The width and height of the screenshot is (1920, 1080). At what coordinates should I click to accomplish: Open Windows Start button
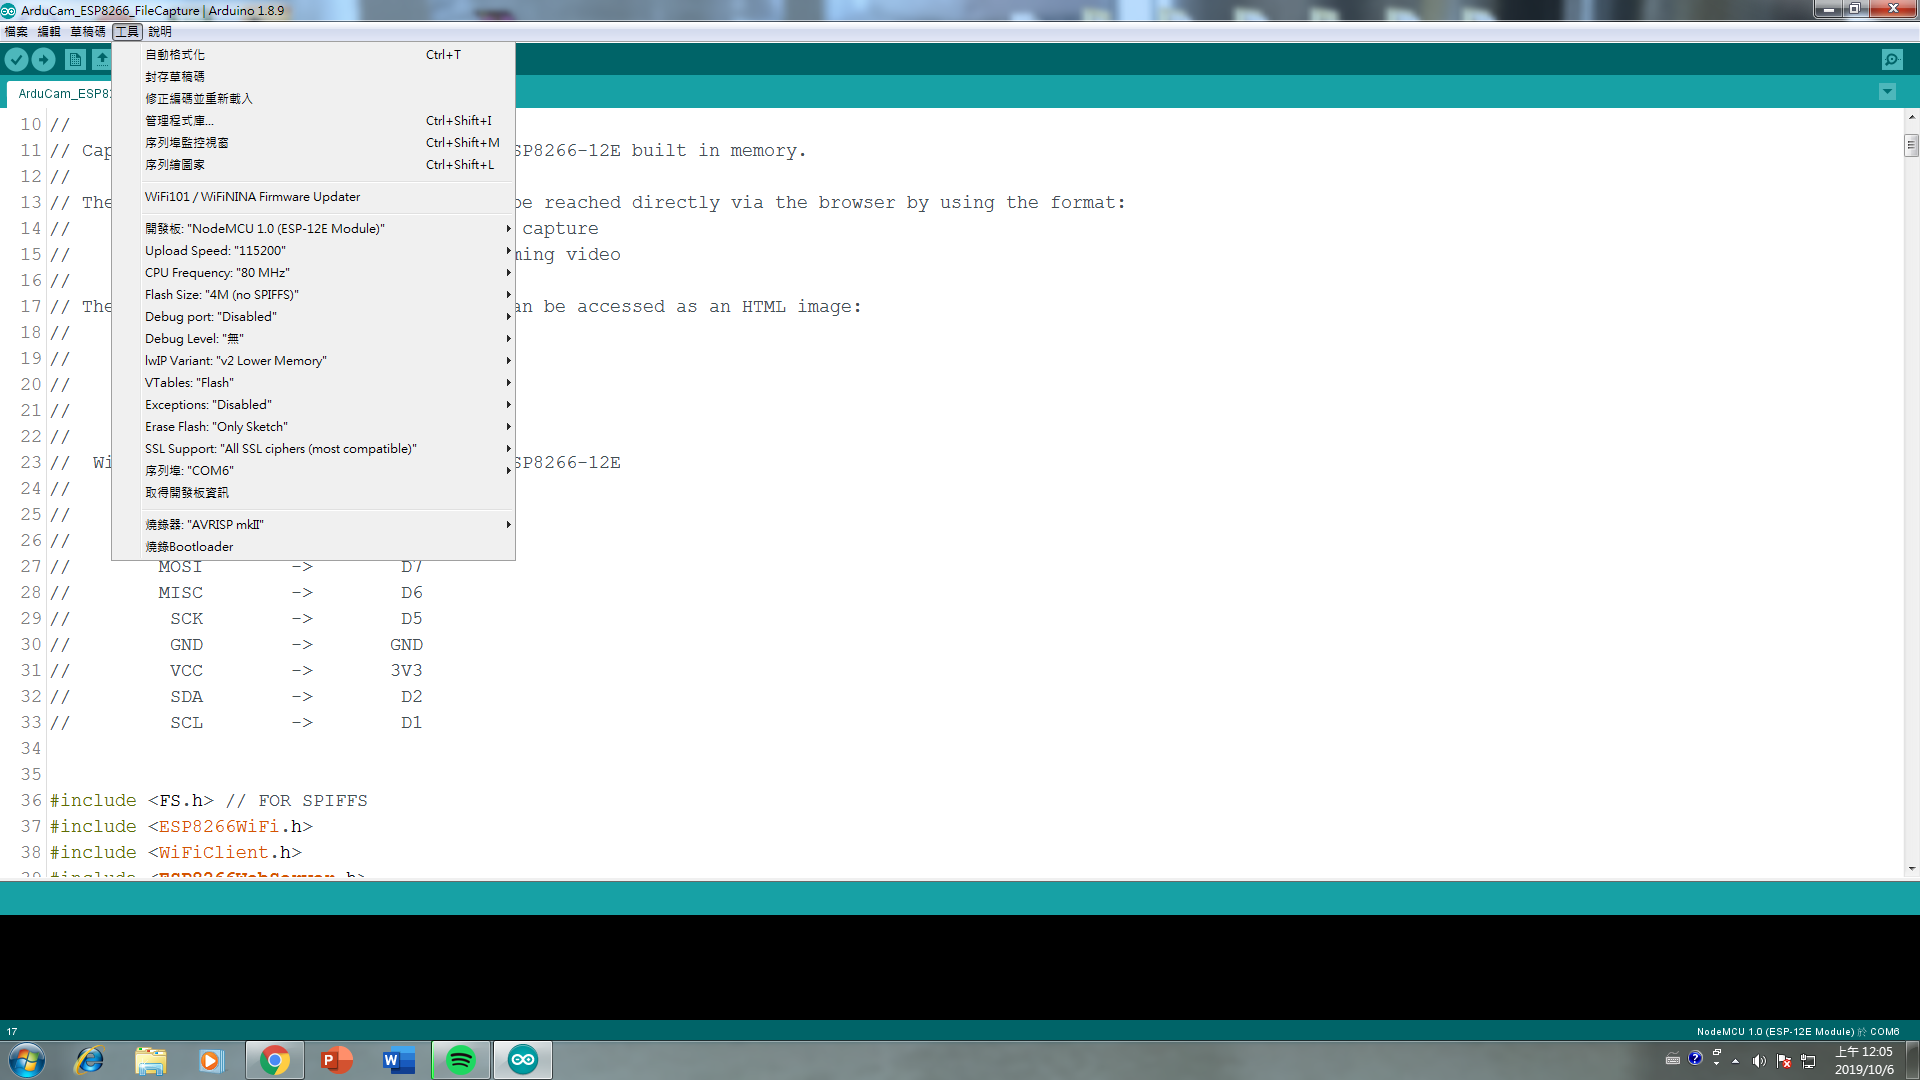pyautogui.click(x=27, y=1060)
